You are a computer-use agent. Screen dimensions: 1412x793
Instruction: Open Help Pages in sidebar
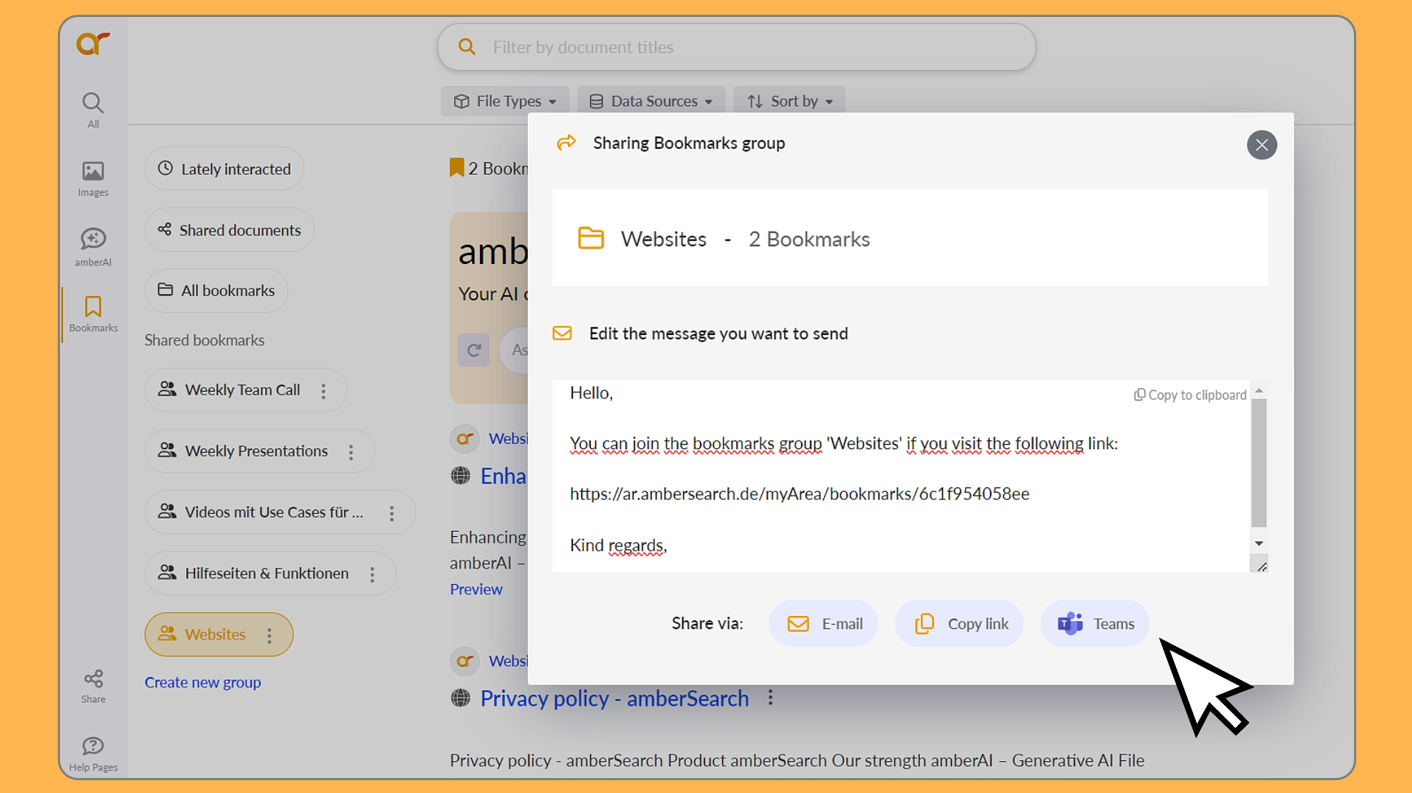pos(93,754)
